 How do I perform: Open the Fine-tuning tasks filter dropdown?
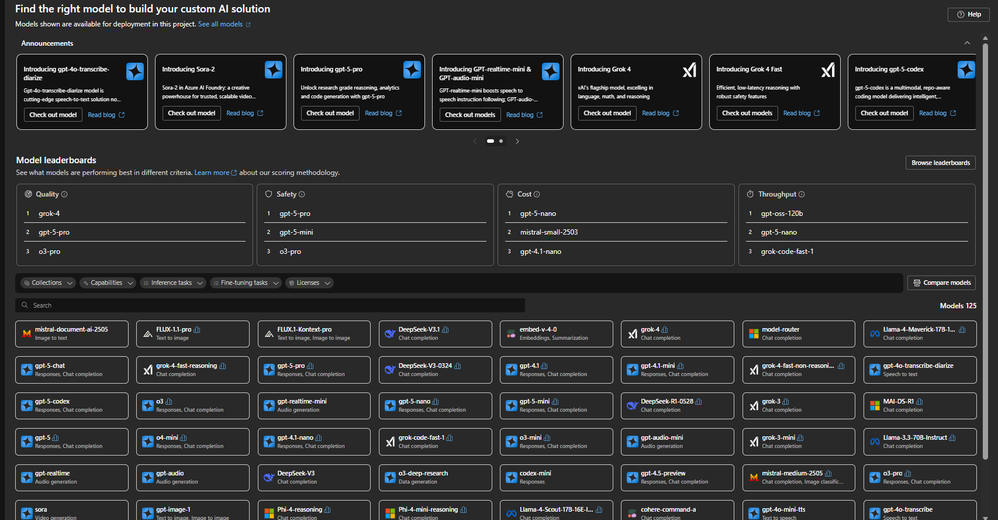pyautogui.click(x=245, y=283)
